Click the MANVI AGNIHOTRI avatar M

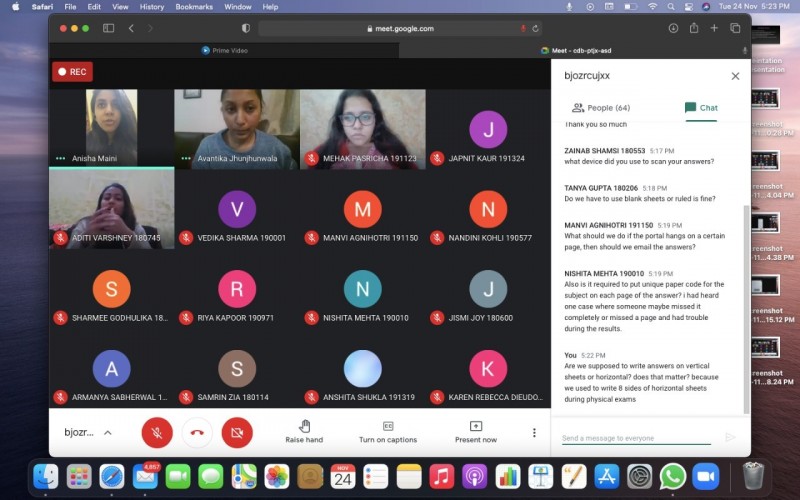pyautogui.click(x=362, y=209)
